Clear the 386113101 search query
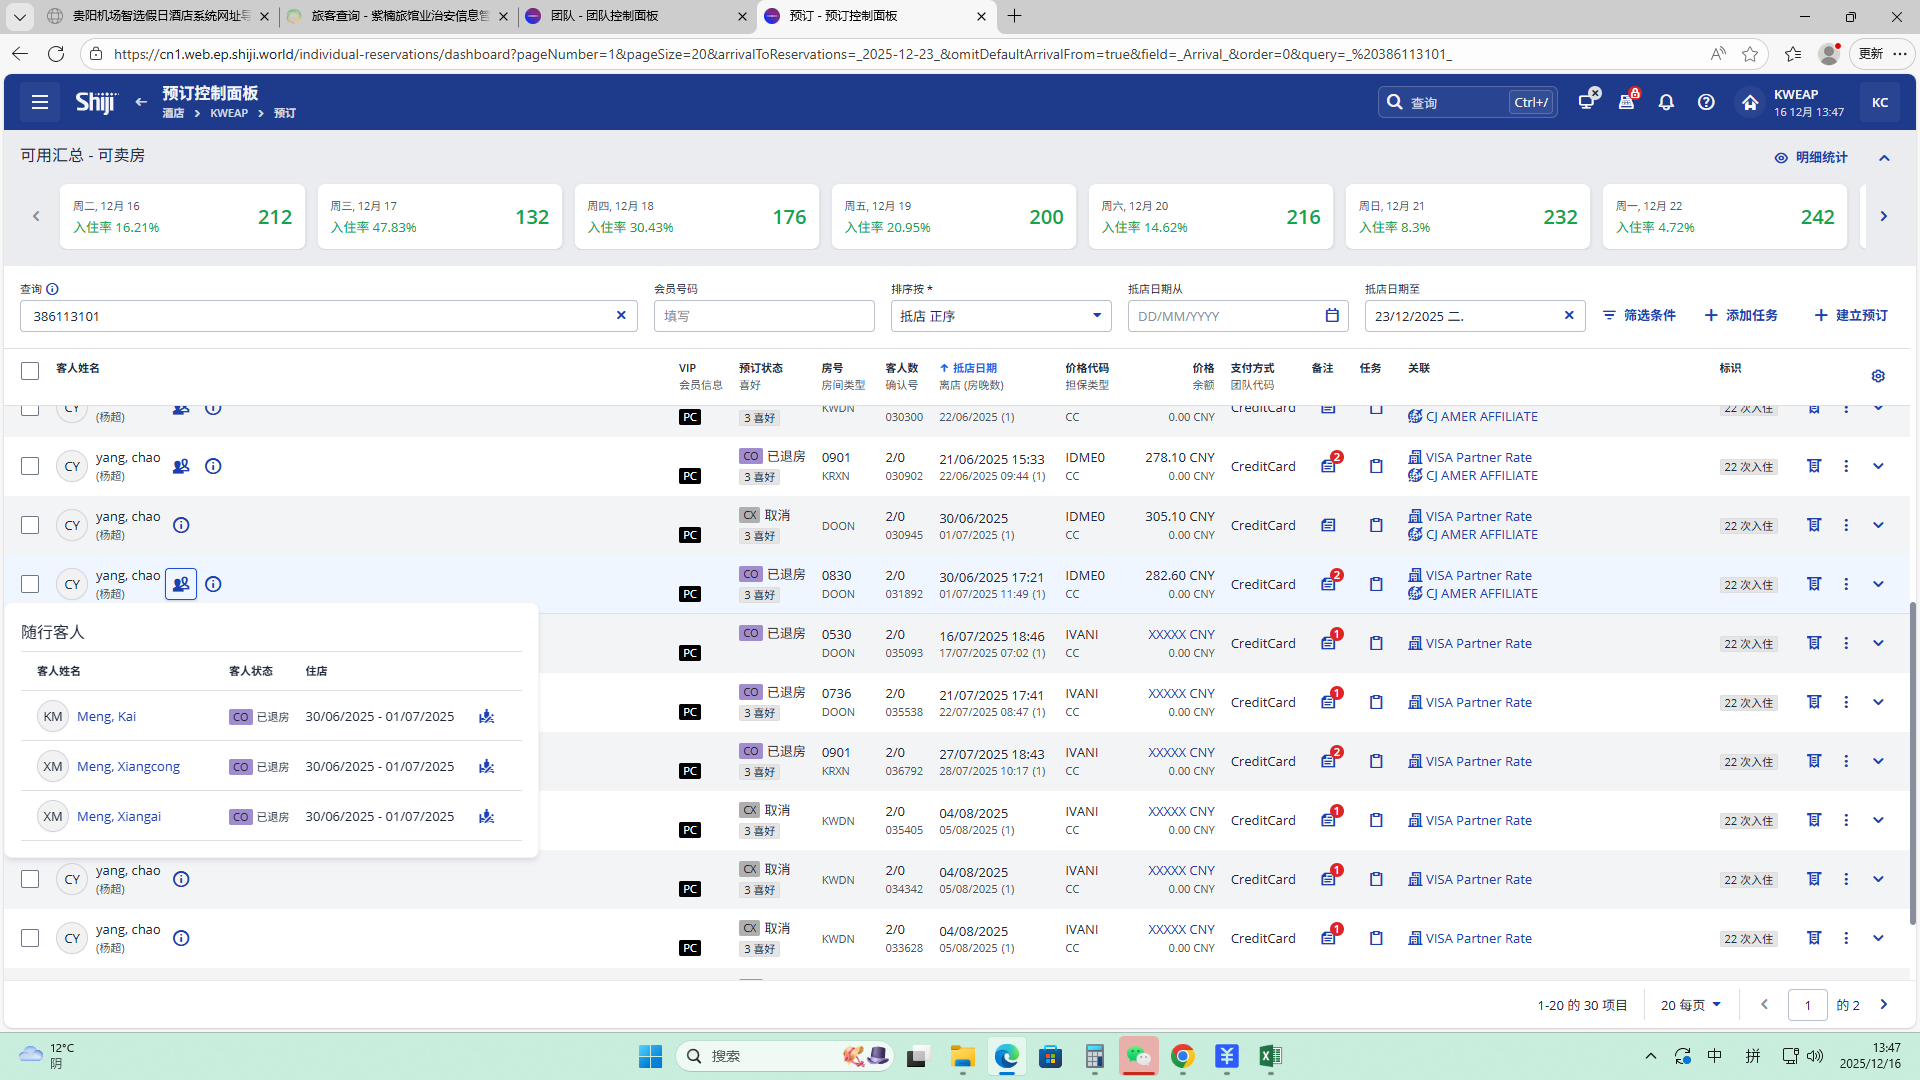1920x1080 pixels. click(x=621, y=316)
